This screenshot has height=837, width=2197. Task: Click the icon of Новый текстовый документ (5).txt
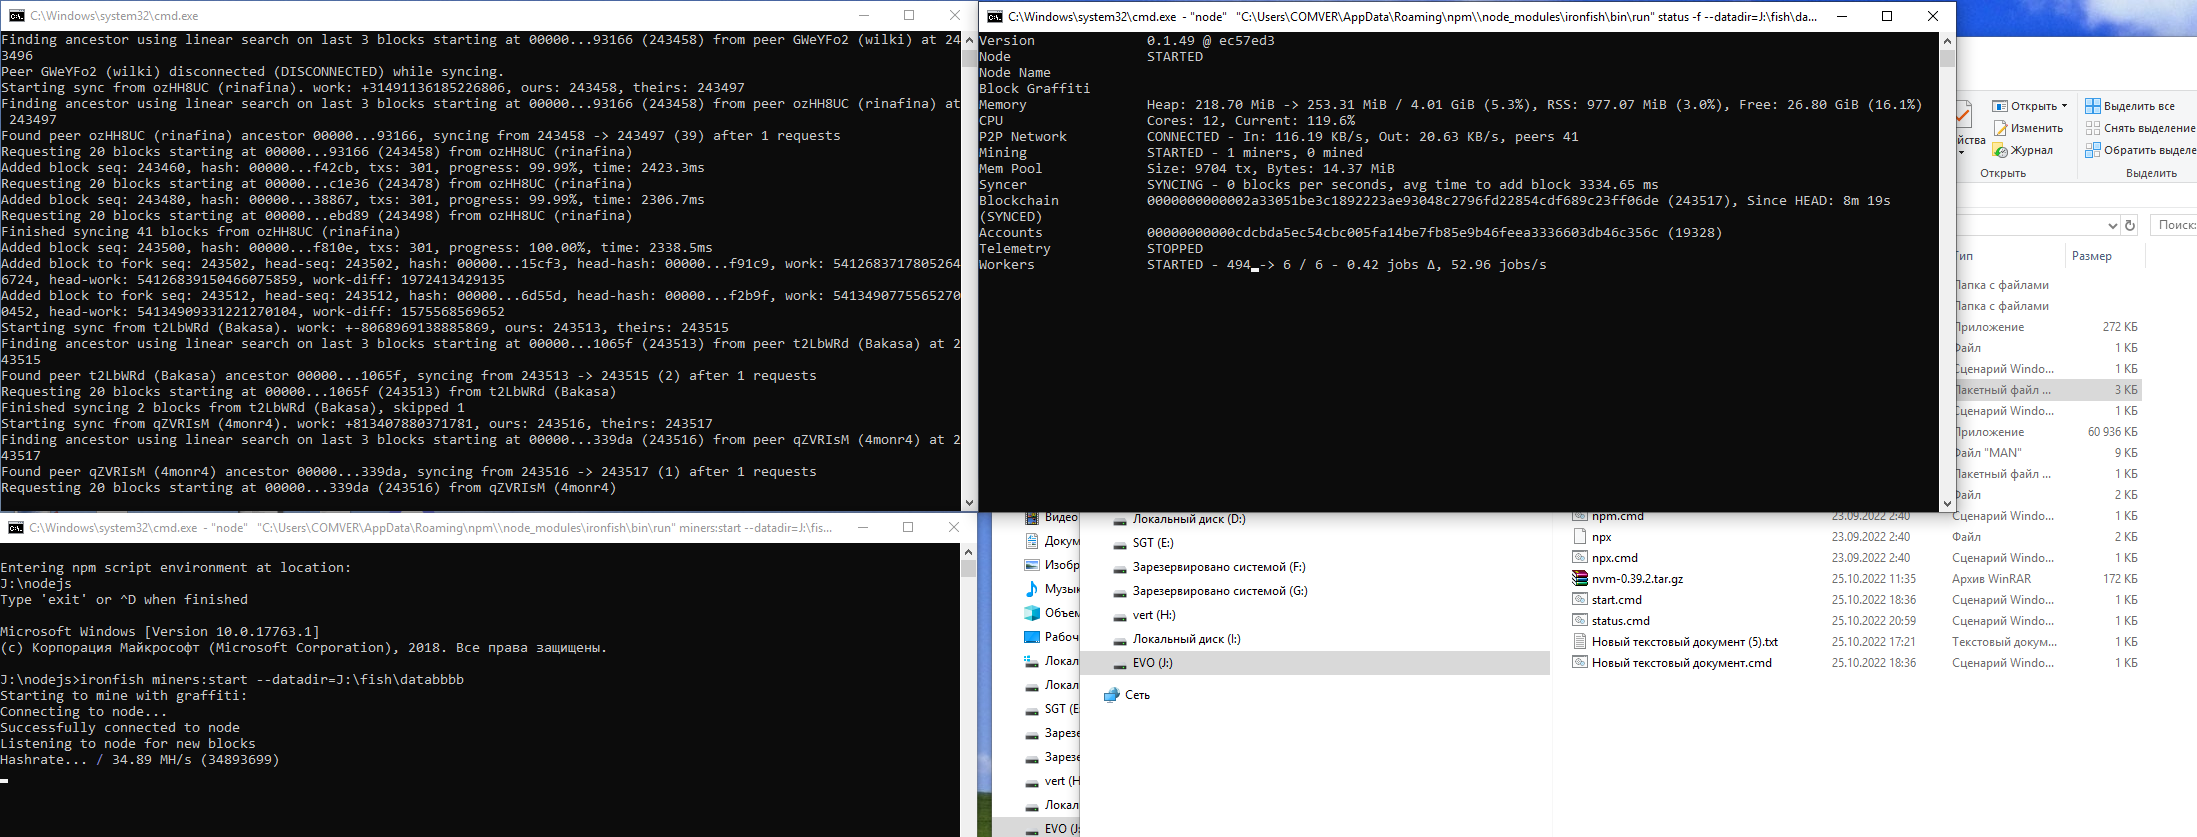click(1580, 642)
